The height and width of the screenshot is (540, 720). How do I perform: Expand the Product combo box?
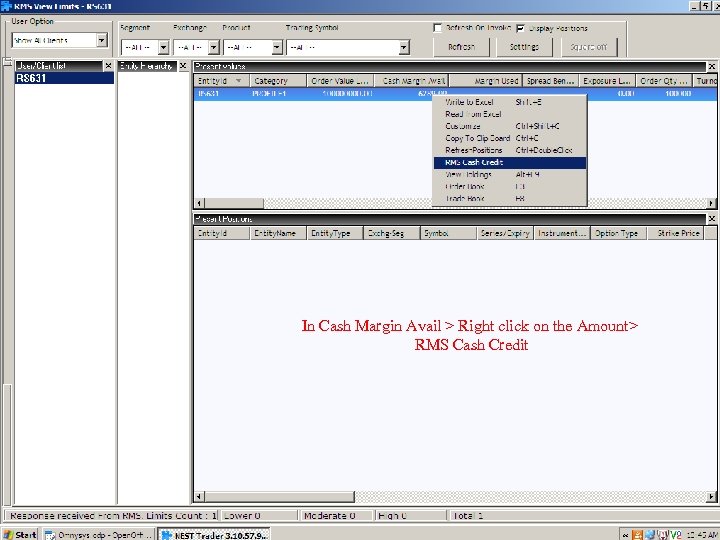click(x=277, y=47)
